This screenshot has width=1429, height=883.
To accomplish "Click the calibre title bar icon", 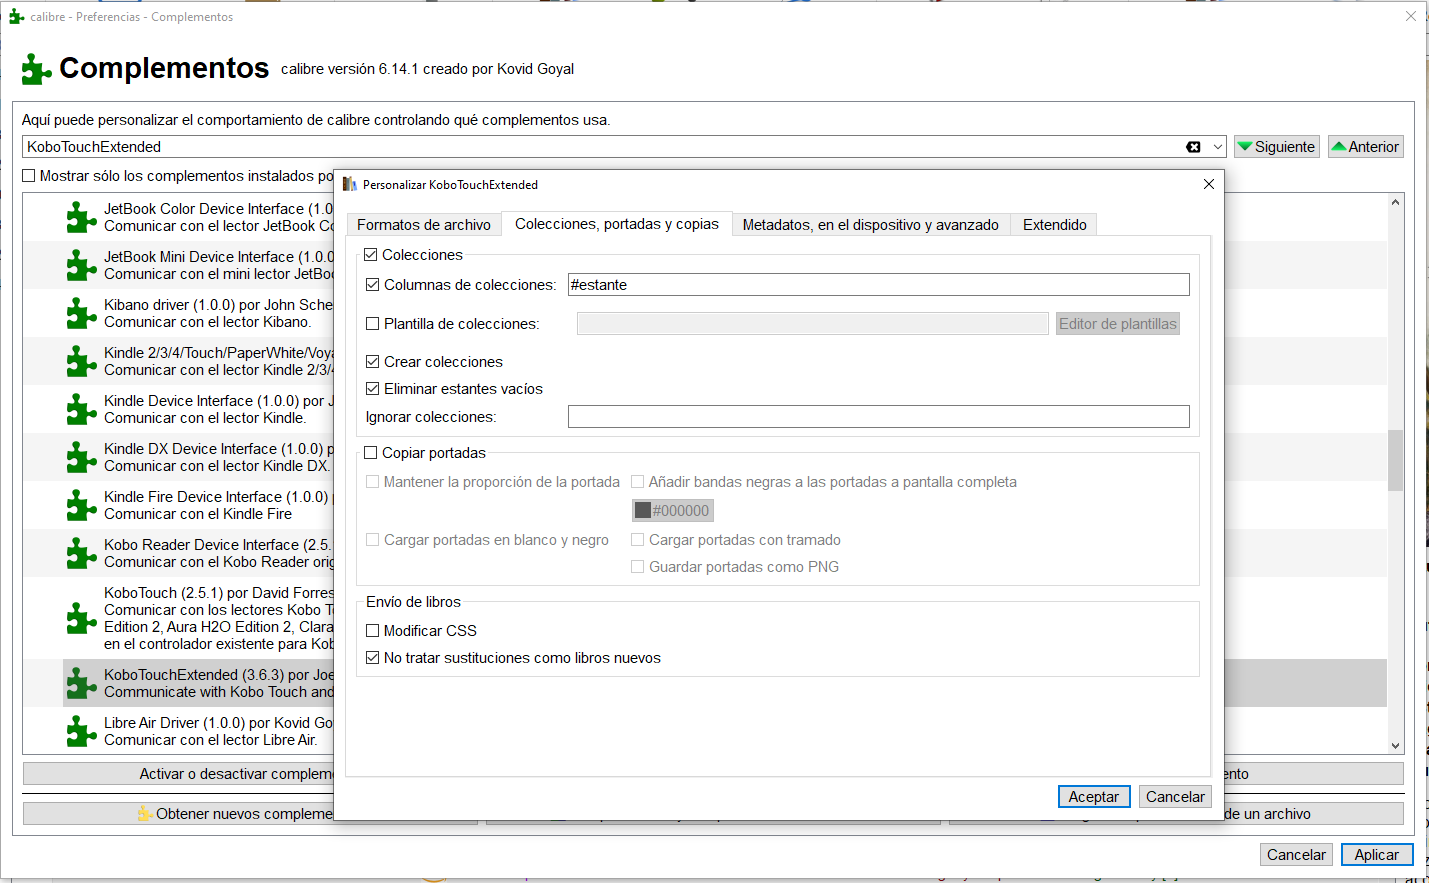I will click(x=16, y=16).
